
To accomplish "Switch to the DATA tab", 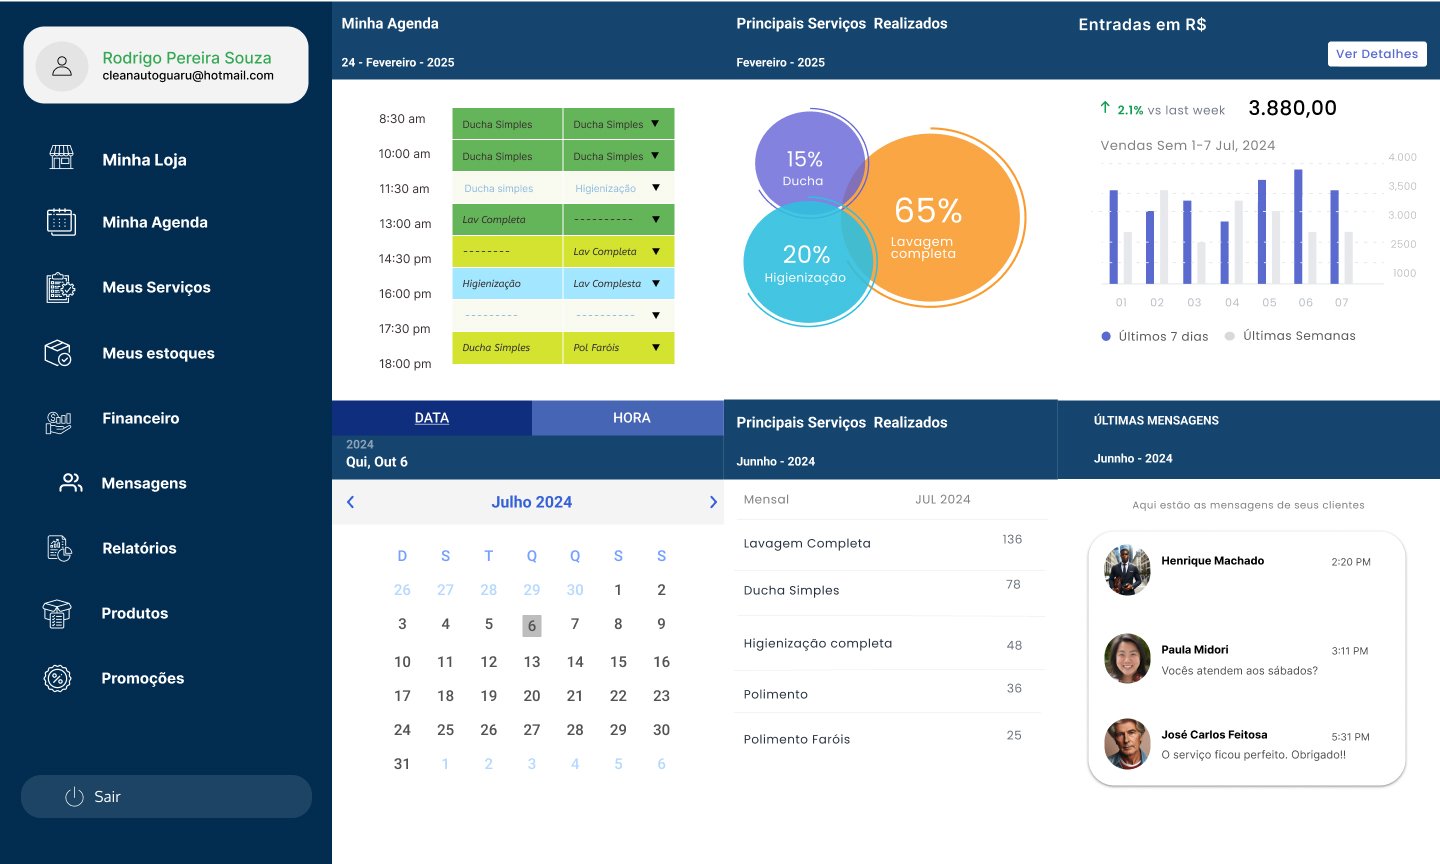I will 432,418.
